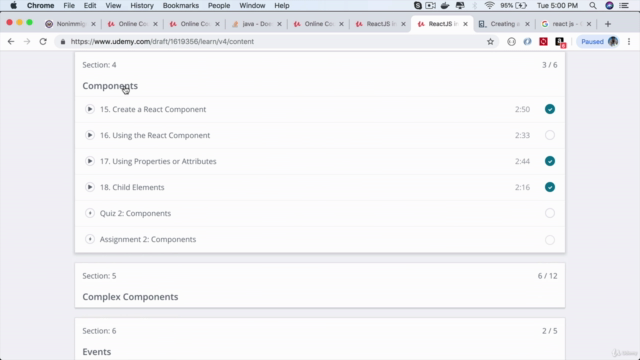Expand Section 5 Complex Components
This screenshot has width=640, height=360.
point(320,286)
